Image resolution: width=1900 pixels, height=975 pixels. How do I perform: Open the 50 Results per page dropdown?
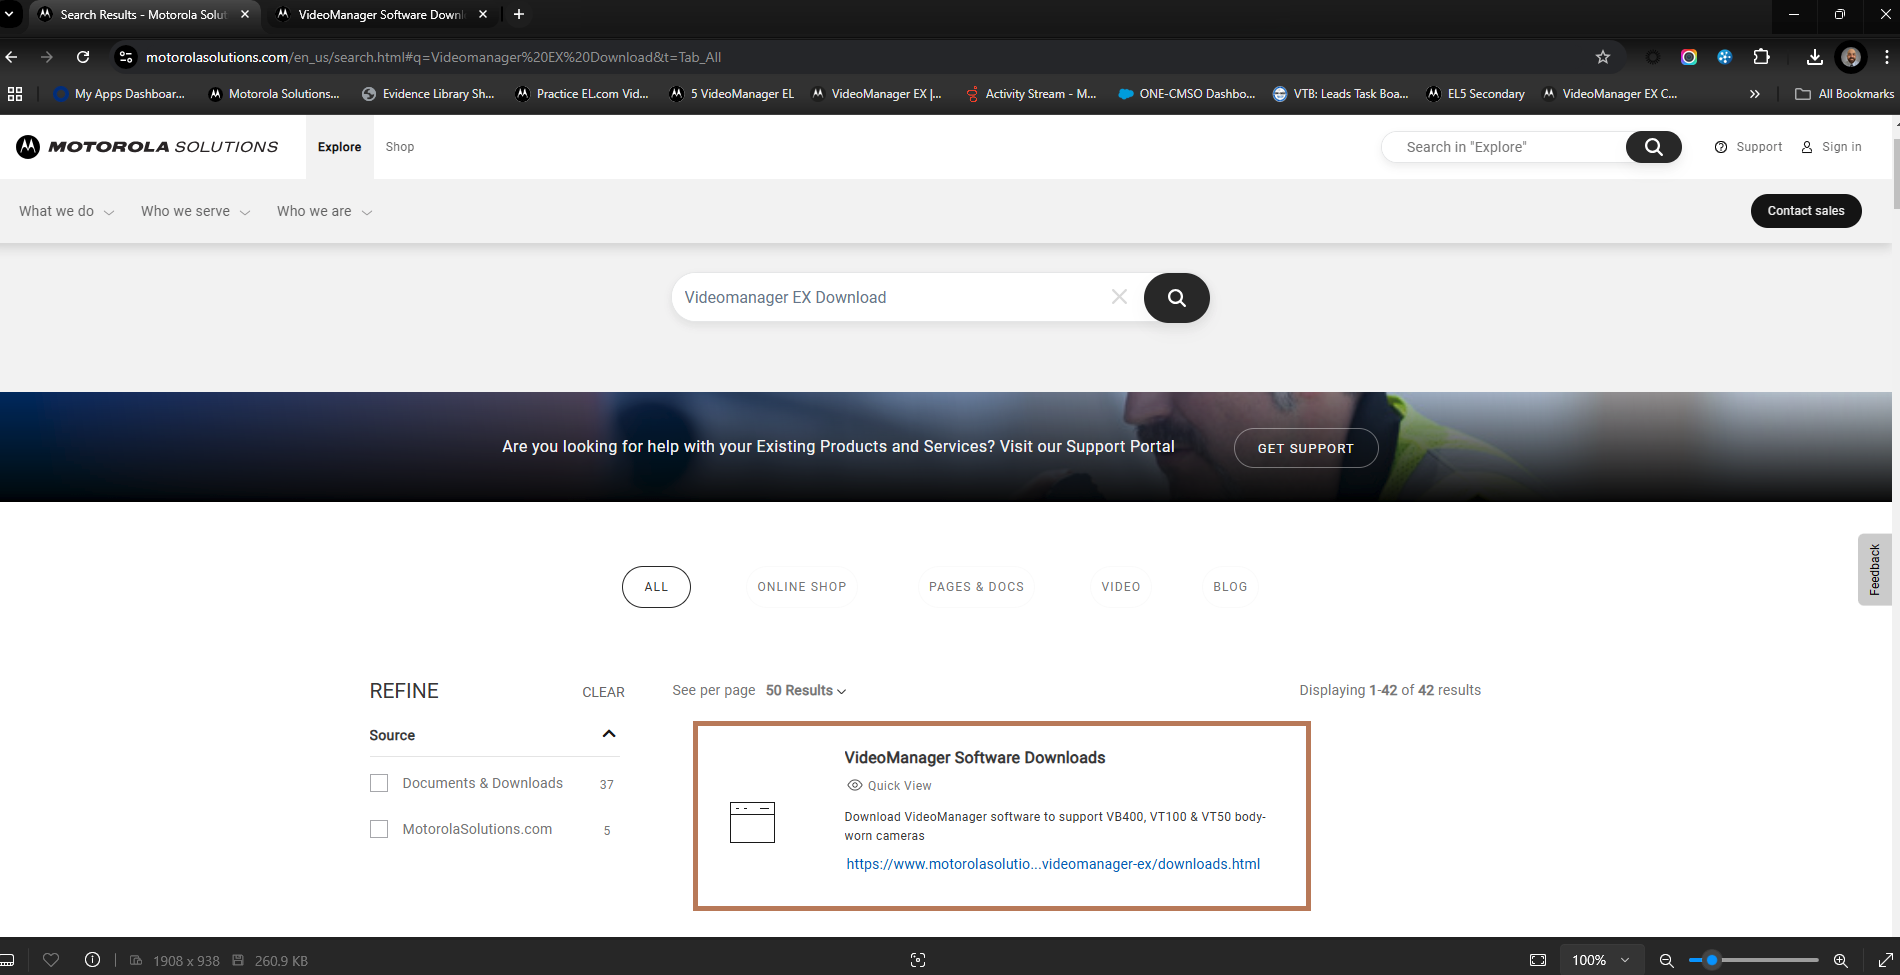[806, 690]
